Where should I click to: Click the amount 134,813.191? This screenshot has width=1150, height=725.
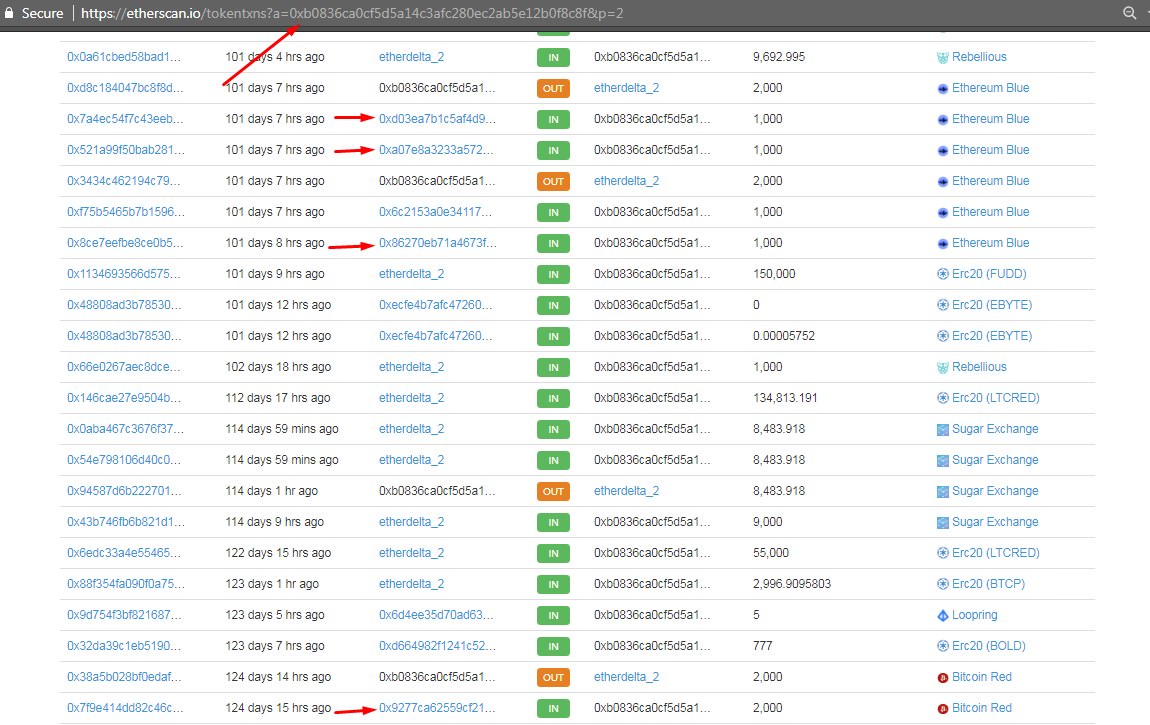pyautogui.click(x=785, y=398)
